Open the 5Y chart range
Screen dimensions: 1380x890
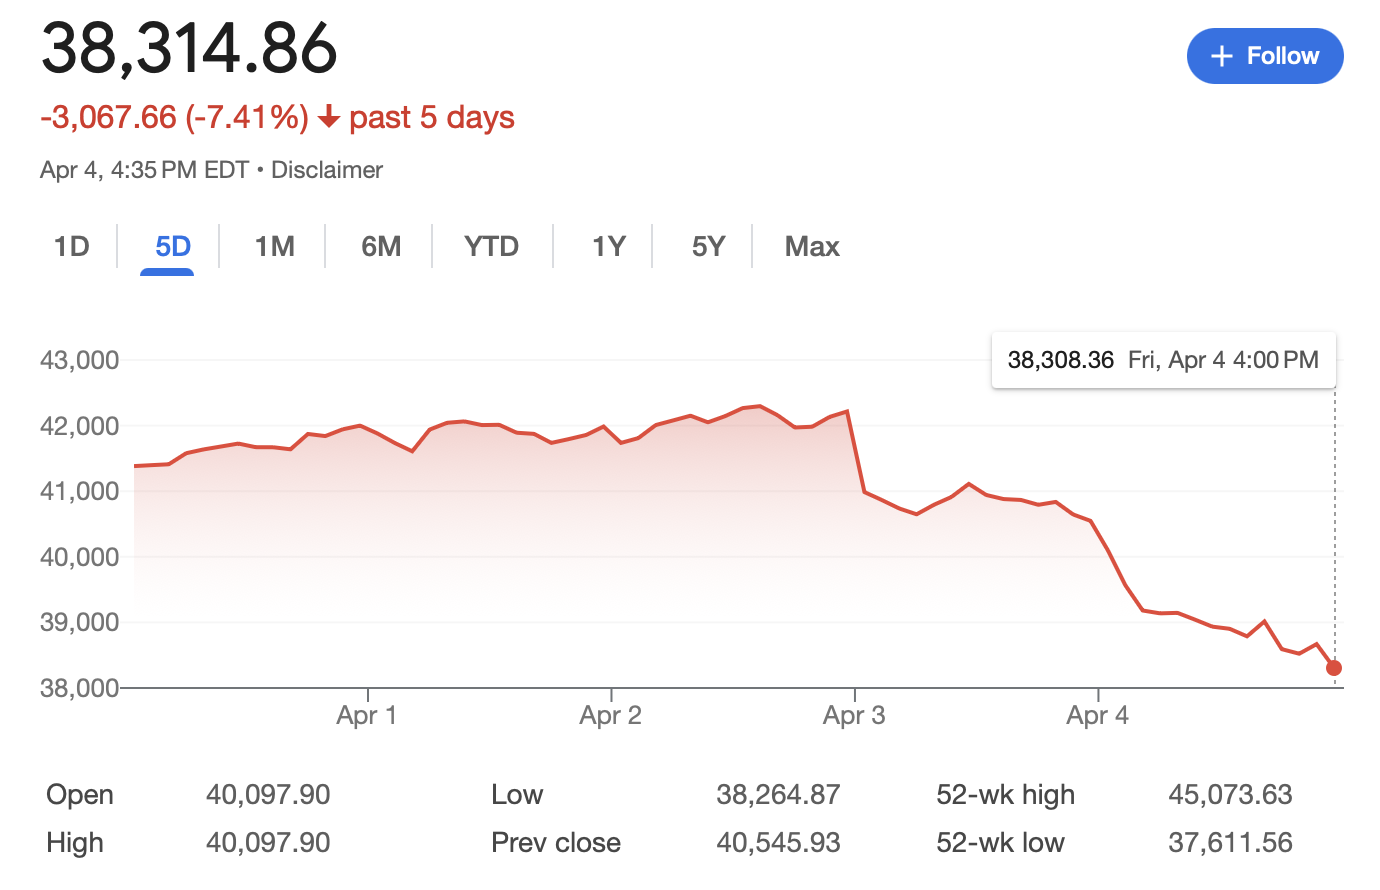pyautogui.click(x=708, y=246)
